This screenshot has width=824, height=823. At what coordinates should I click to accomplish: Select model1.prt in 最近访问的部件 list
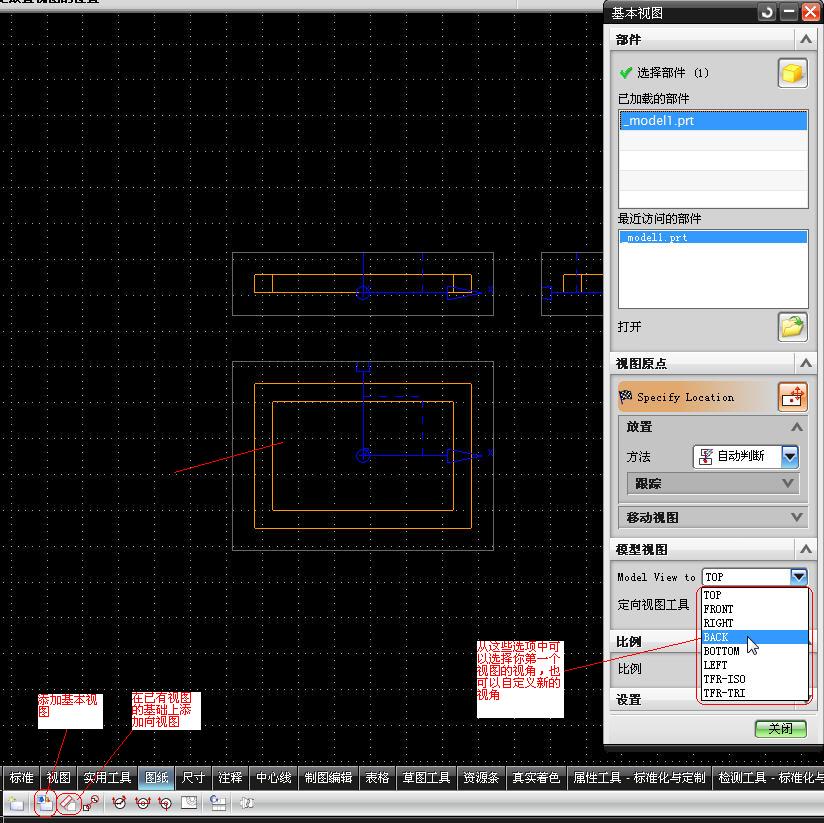[713, 238]
